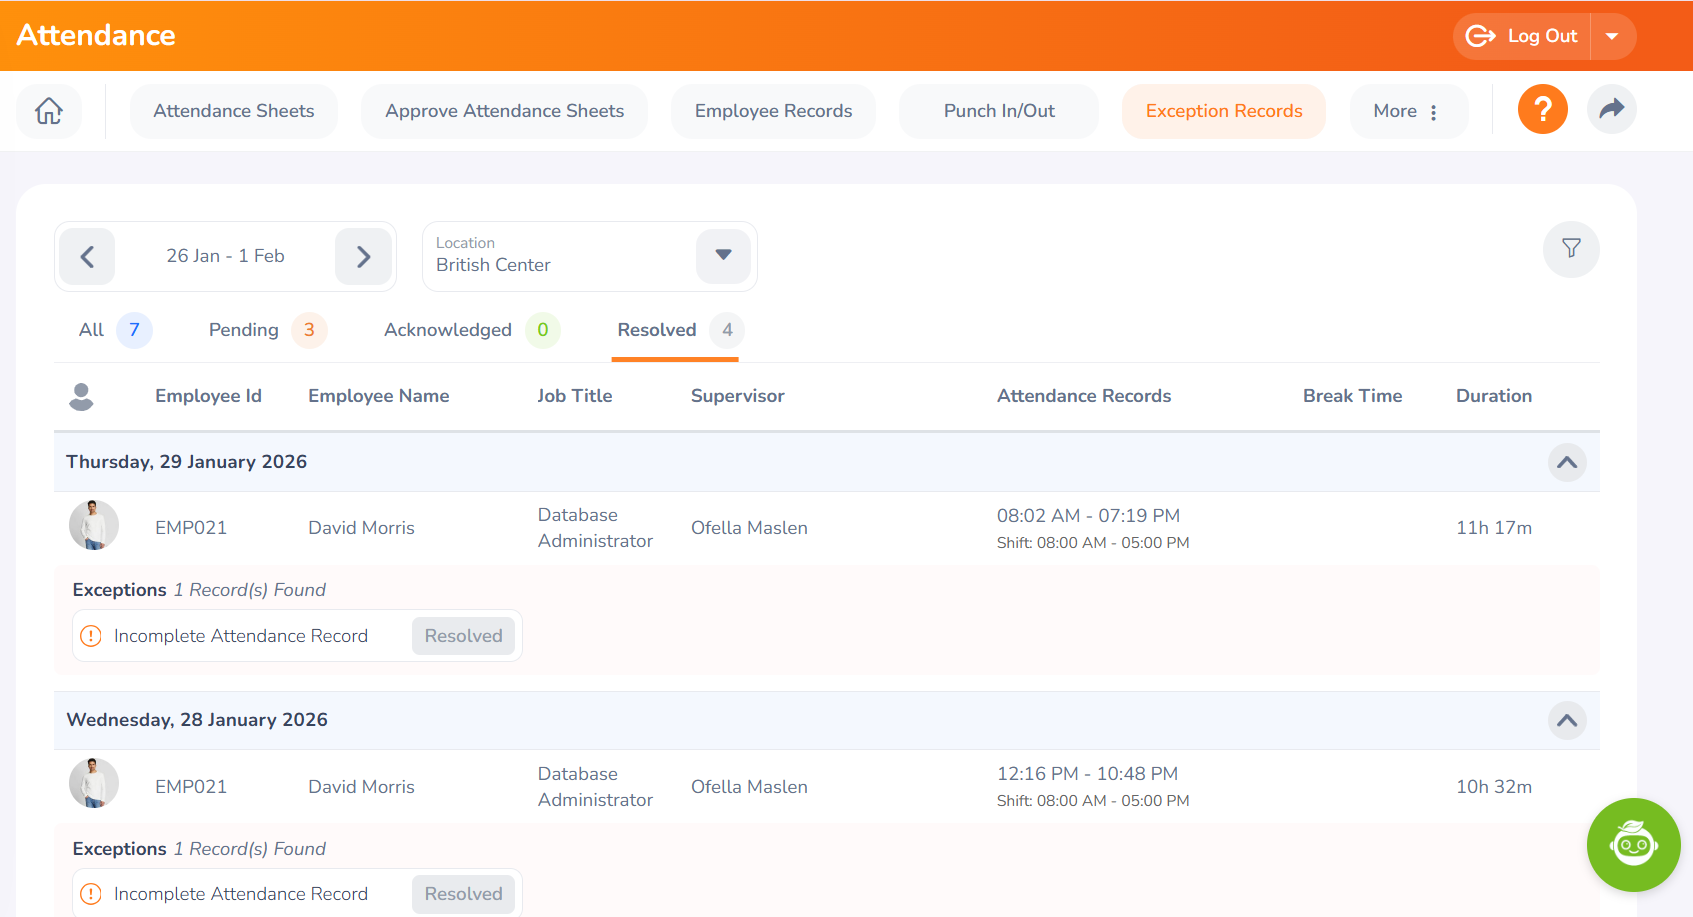The image size is (1693, 917).
Task: Click David Morris's photo in Thursday row
Action: click(94, 526)
